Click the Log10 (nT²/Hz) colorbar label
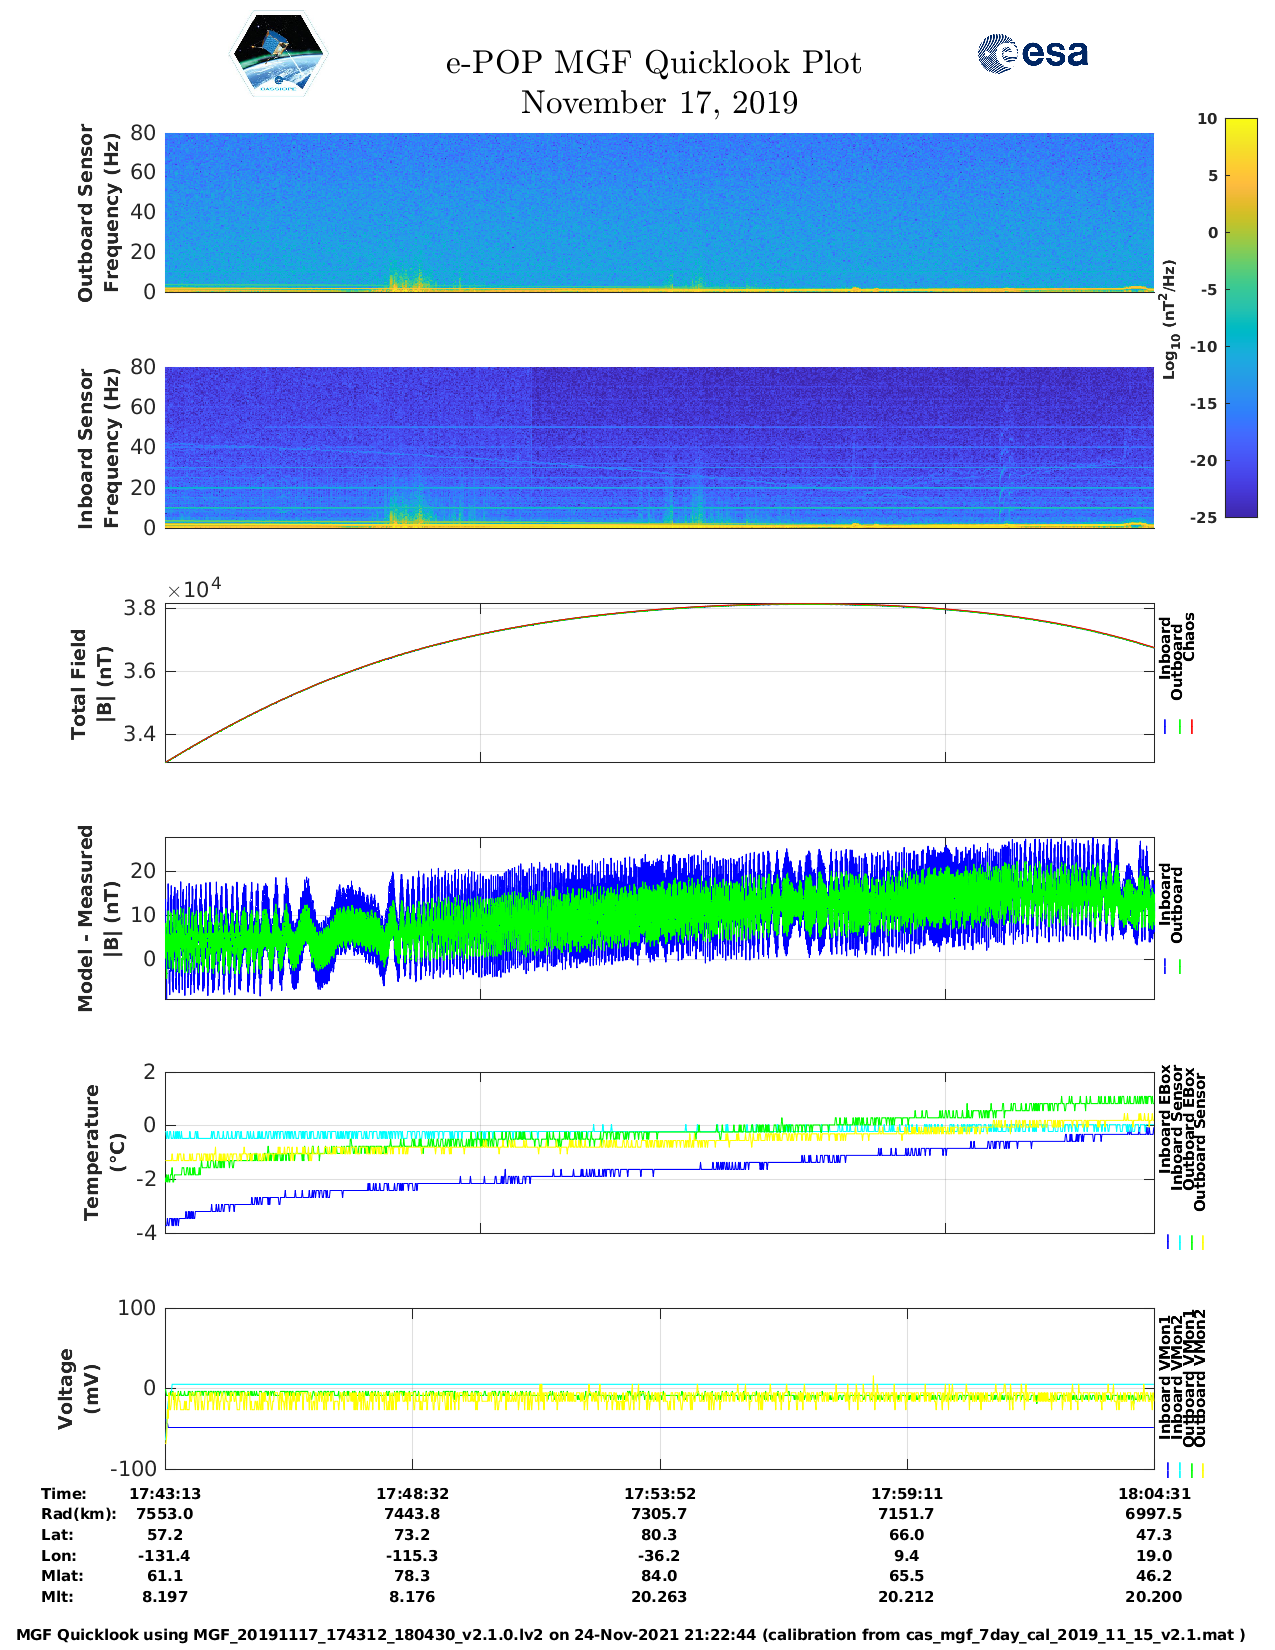This screenshot has width=1275, height=1650. pos(1169,318)
